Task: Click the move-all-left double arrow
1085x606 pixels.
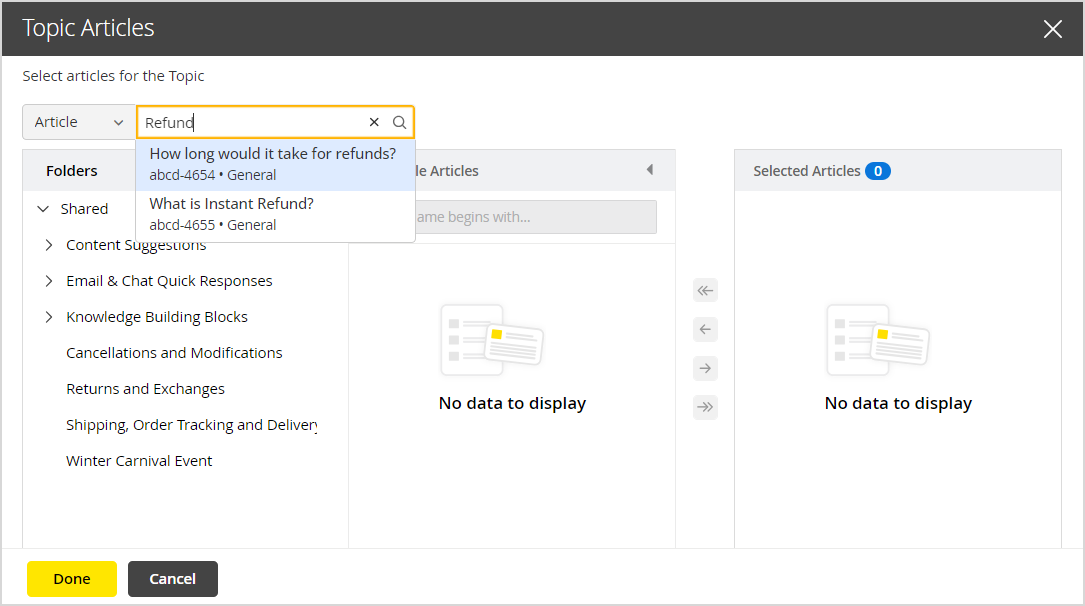Action: coord(705,289)
